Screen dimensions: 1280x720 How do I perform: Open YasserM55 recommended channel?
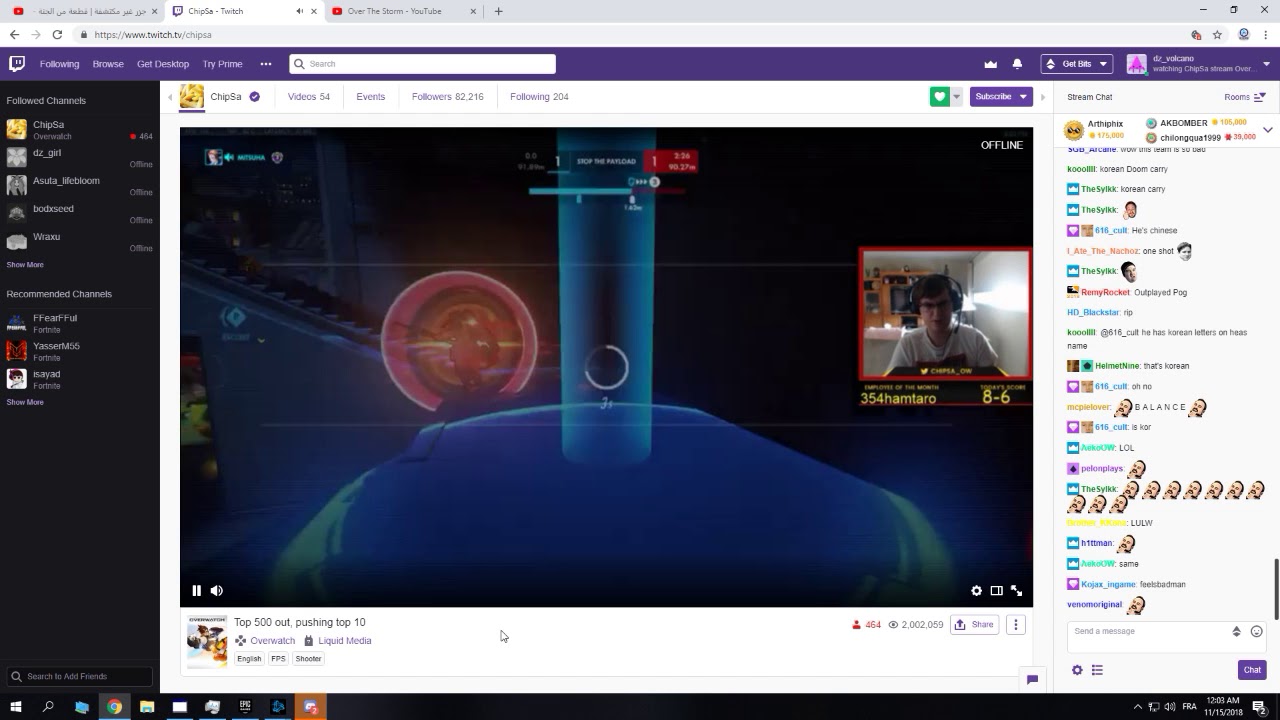pyautogui.click(x=80, y=351)
